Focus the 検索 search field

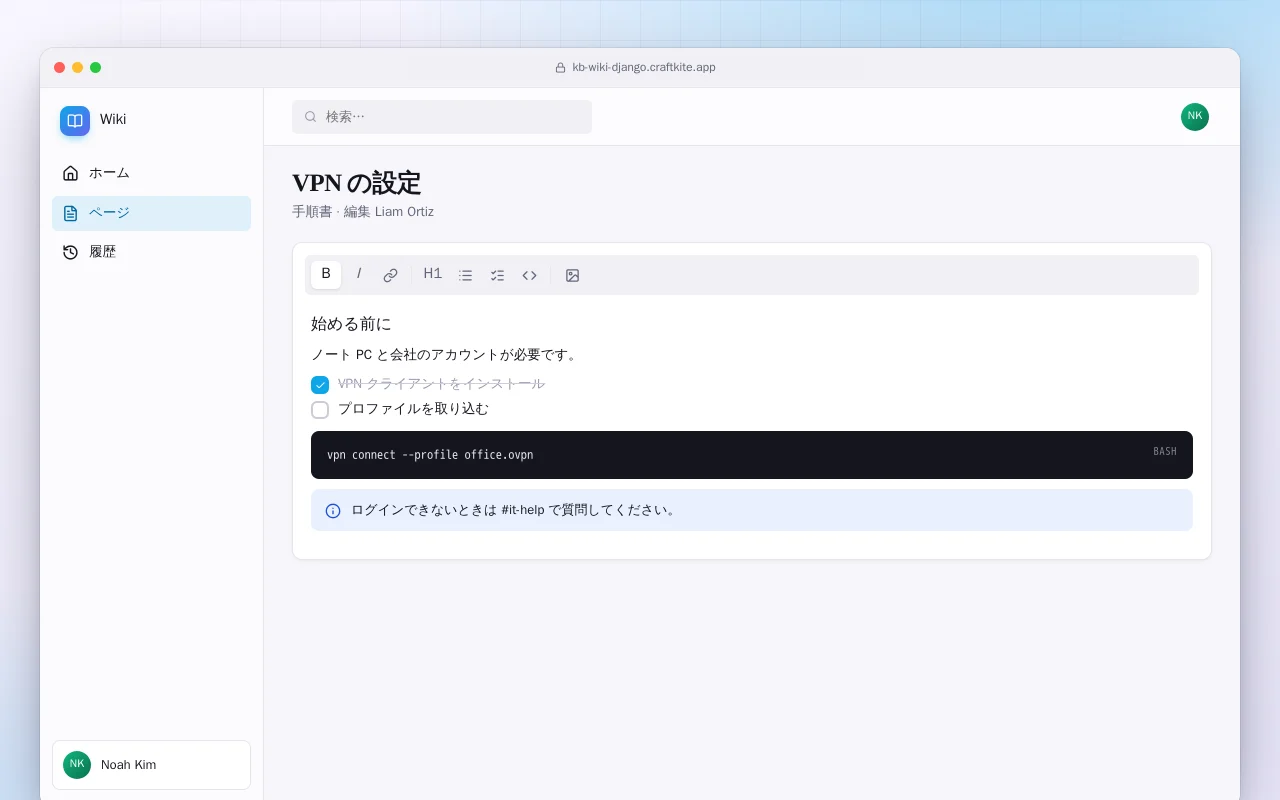pyautogui.click(x=442, y=117)
